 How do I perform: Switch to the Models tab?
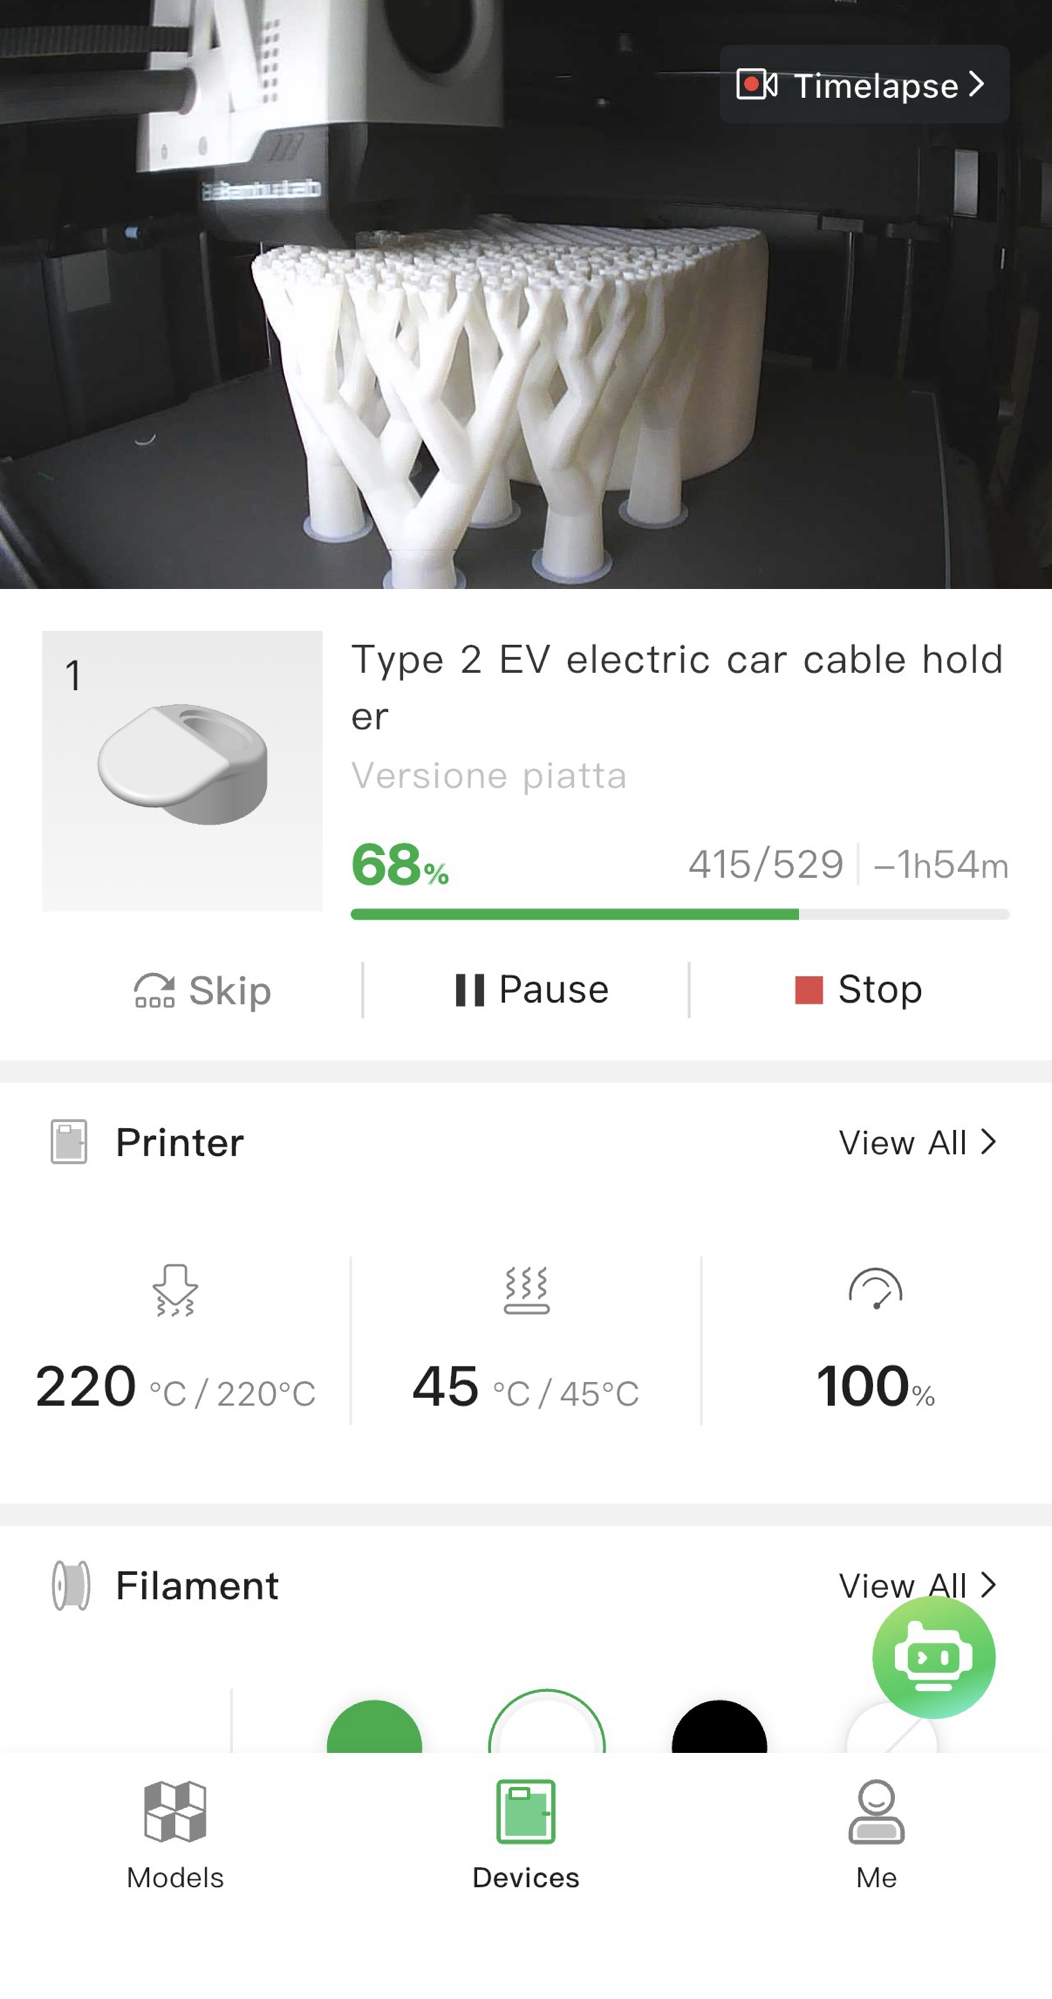point(175,1835)
